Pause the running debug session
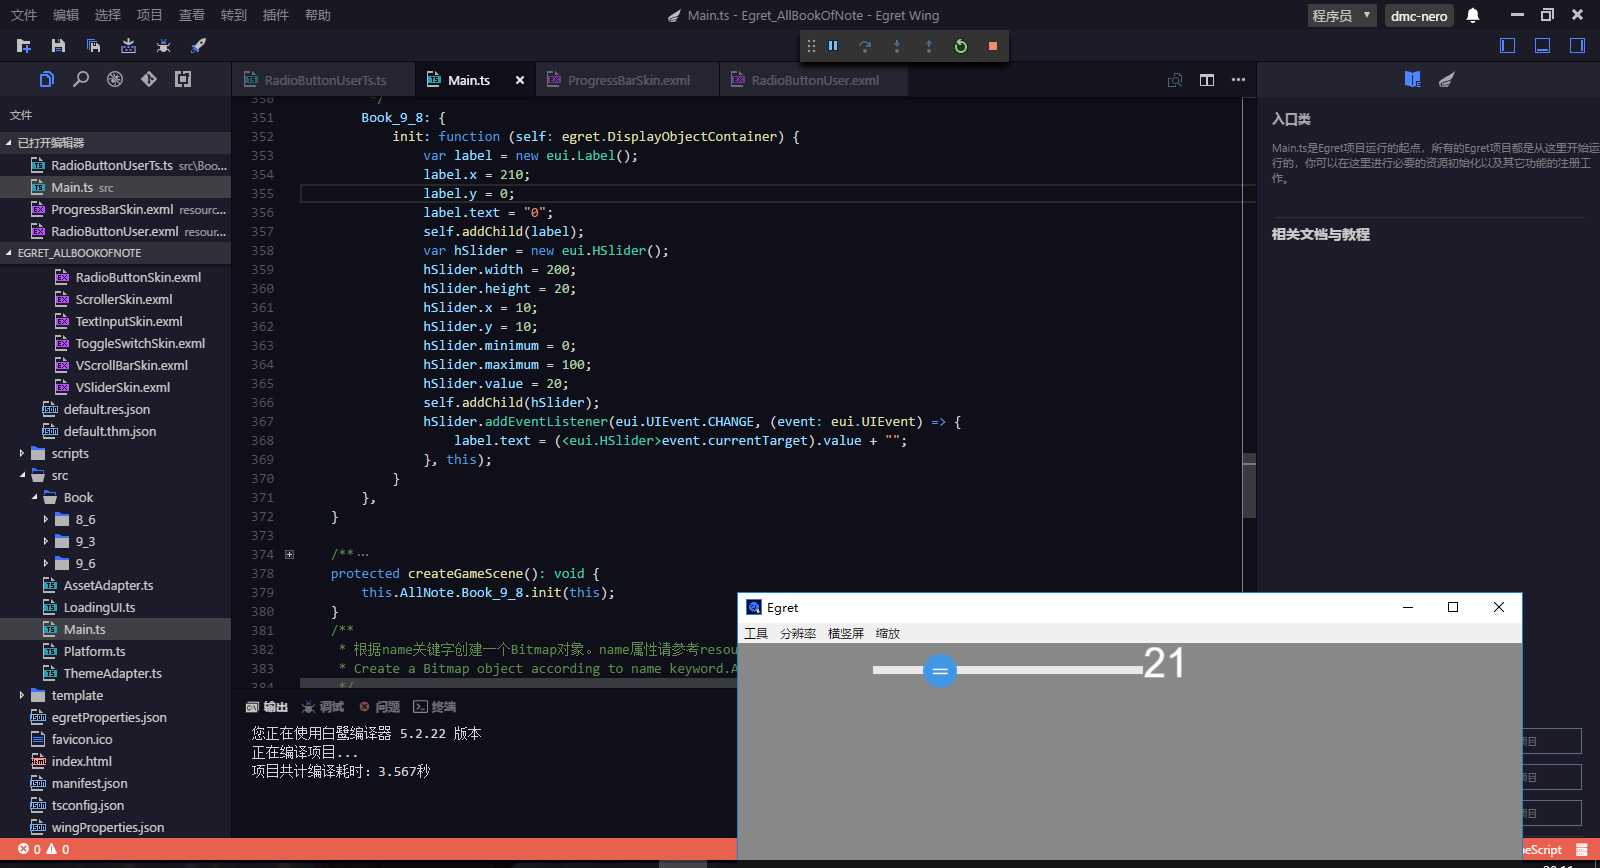The image size is (1600, 868). click(x=833, y=46)
